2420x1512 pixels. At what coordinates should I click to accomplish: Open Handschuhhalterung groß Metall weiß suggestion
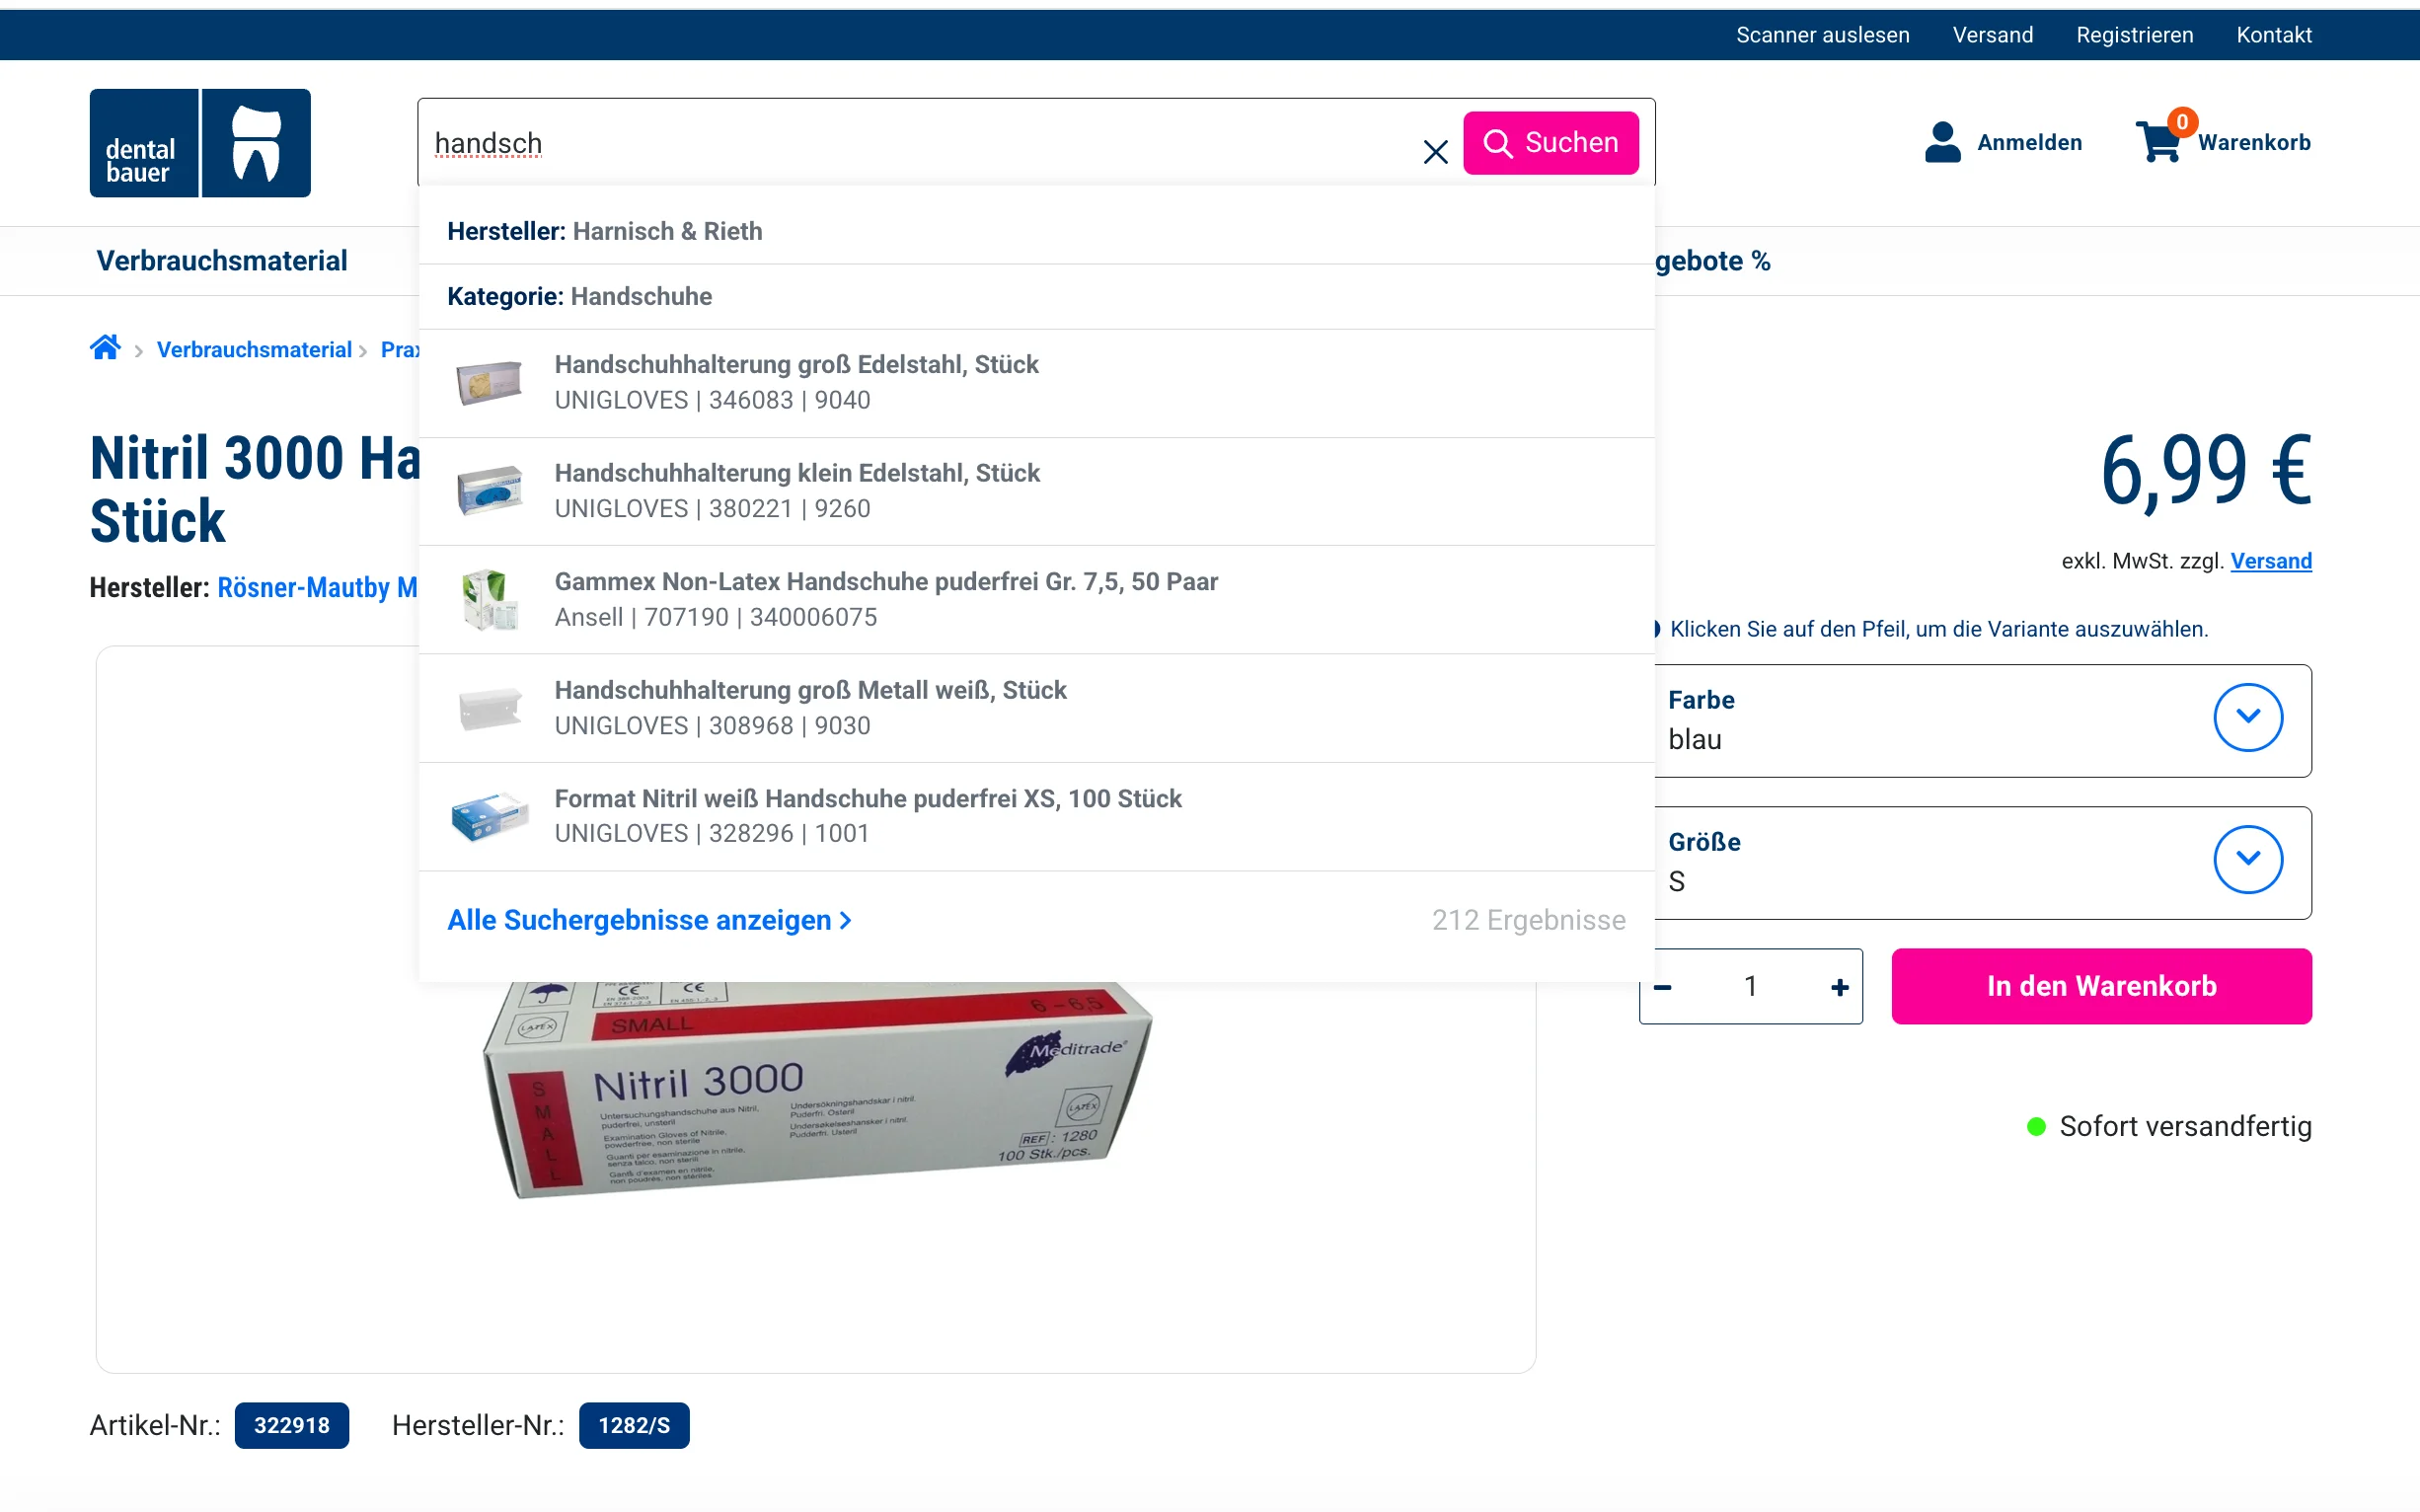pos(1036,708)
